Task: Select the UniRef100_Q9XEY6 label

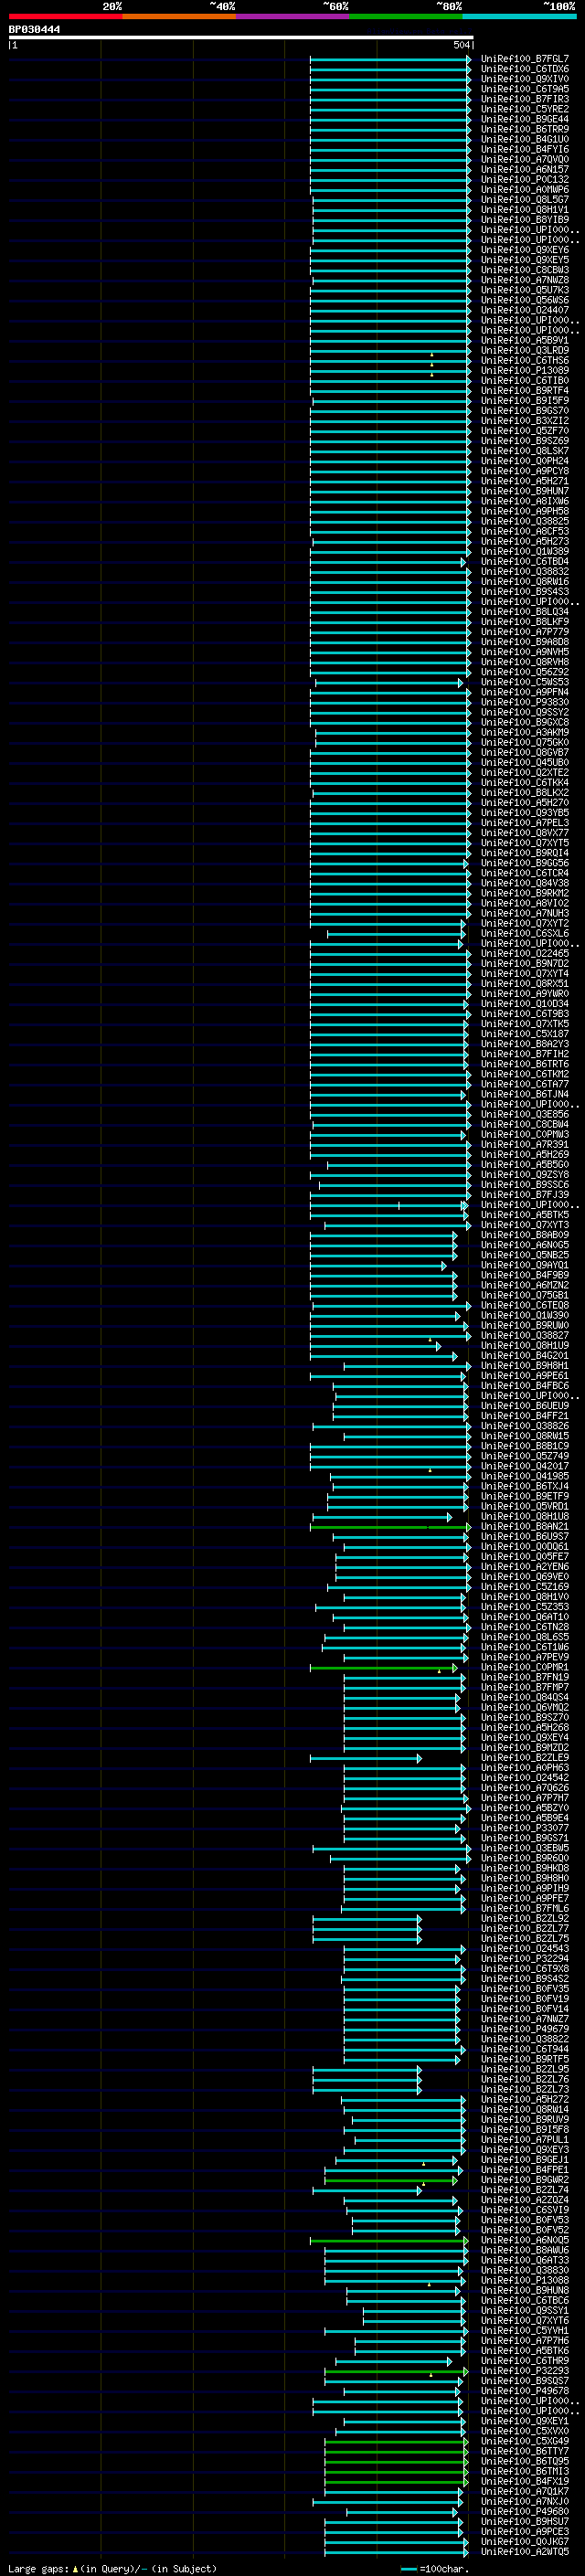Action: (525, 250)
